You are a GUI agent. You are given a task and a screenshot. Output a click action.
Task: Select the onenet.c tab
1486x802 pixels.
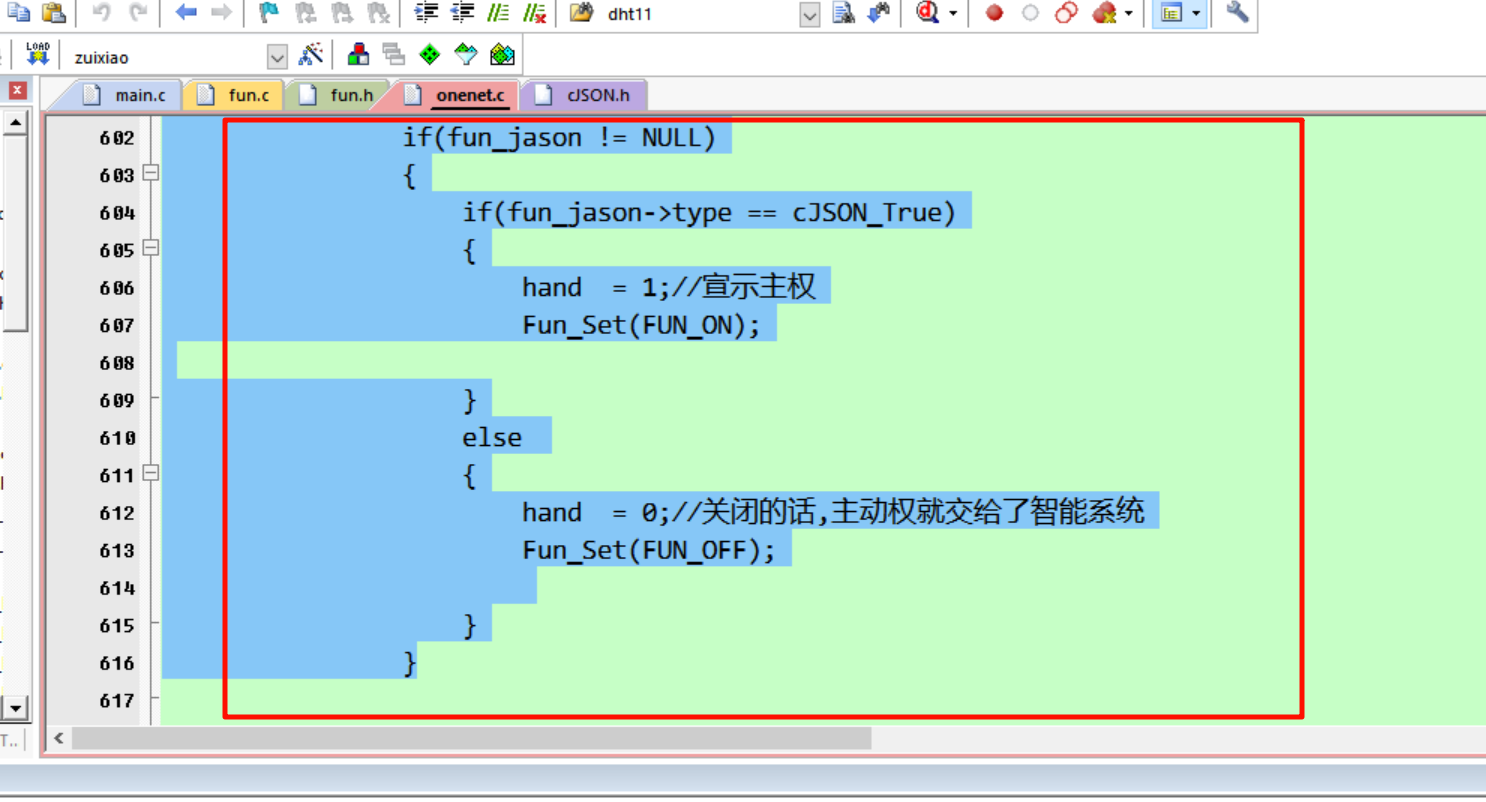[x=455, y=96]
